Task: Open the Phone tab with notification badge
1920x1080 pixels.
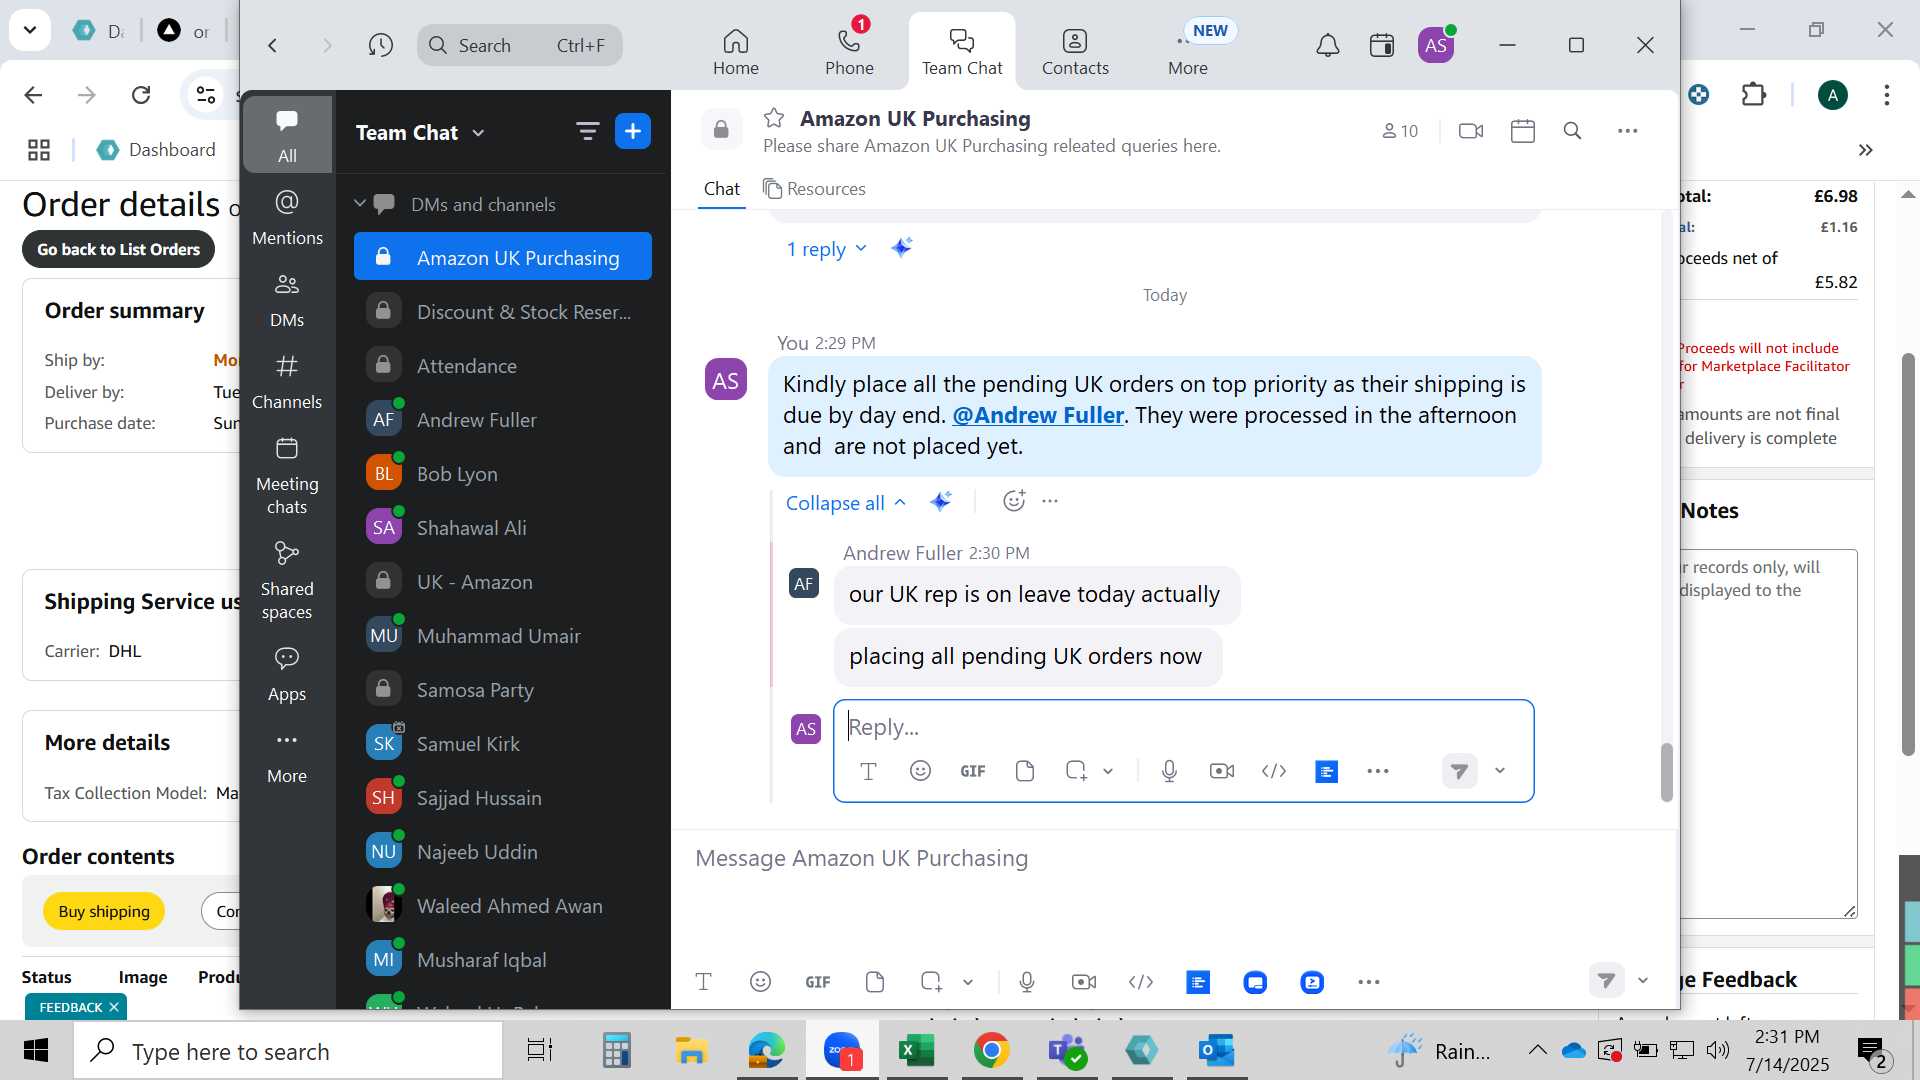Action: pos(849,51)
